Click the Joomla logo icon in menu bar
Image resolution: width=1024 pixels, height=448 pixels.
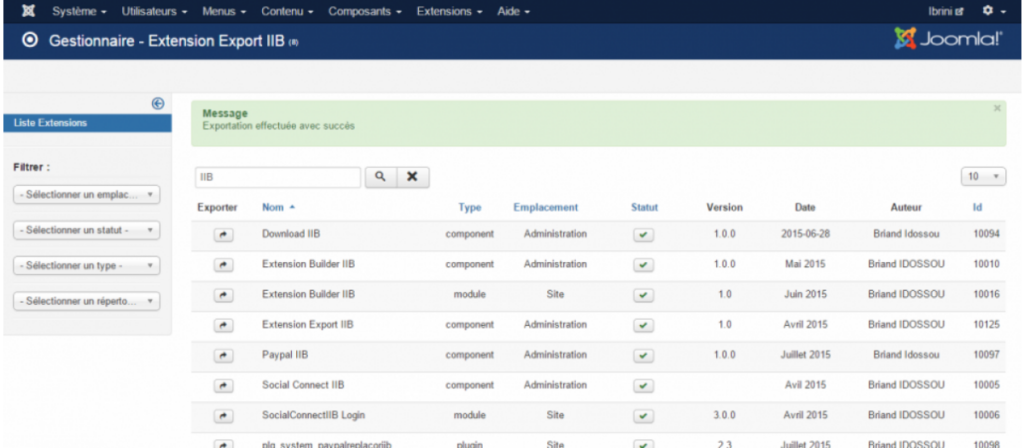click(28, 11)
